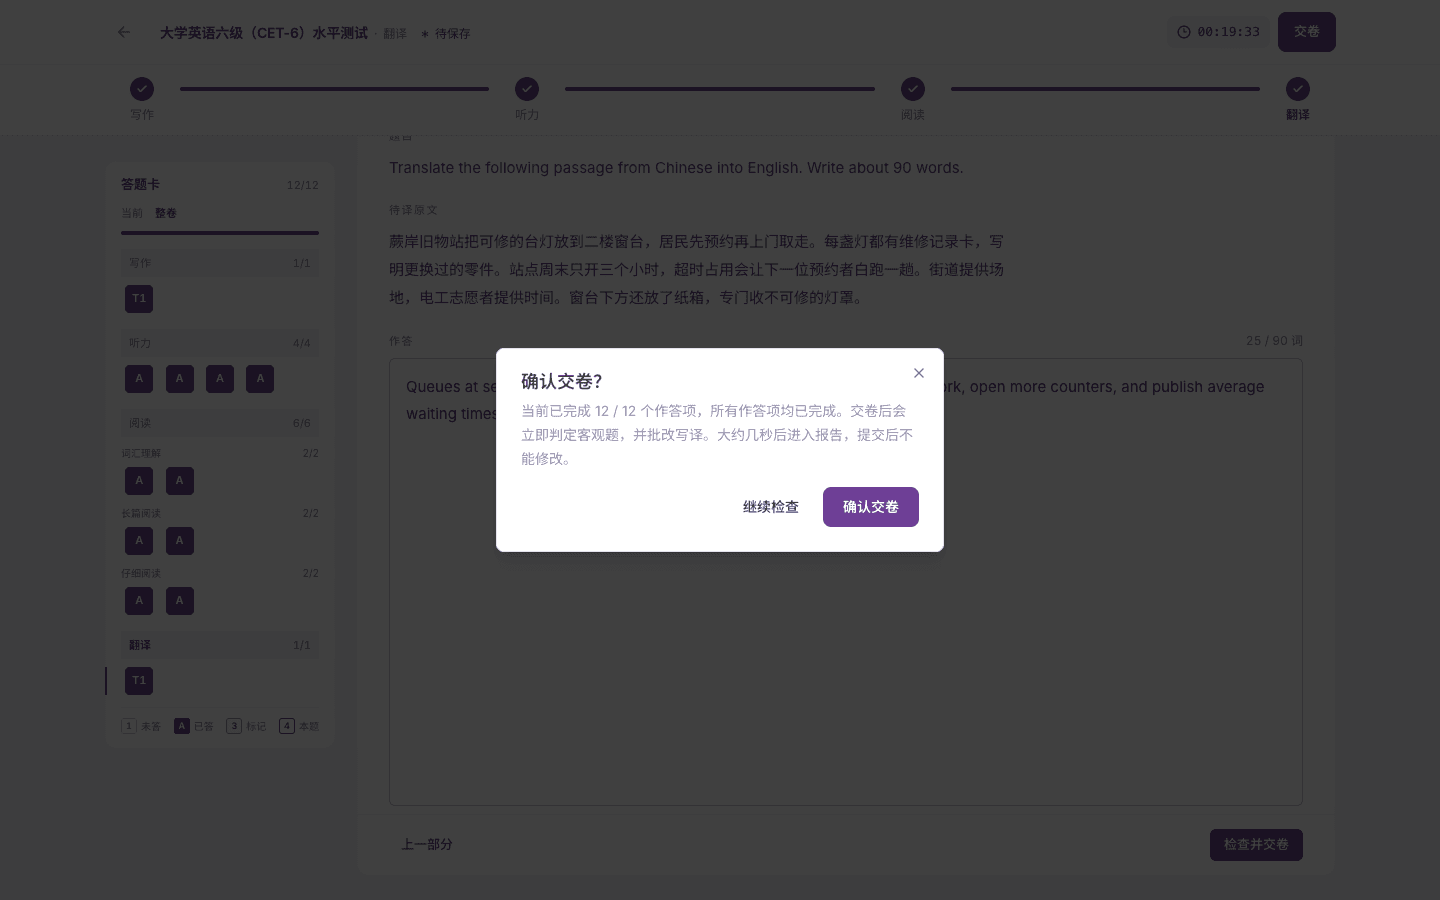Click the 未答 legend icon
1440x900 pixels.
[129, 726]
